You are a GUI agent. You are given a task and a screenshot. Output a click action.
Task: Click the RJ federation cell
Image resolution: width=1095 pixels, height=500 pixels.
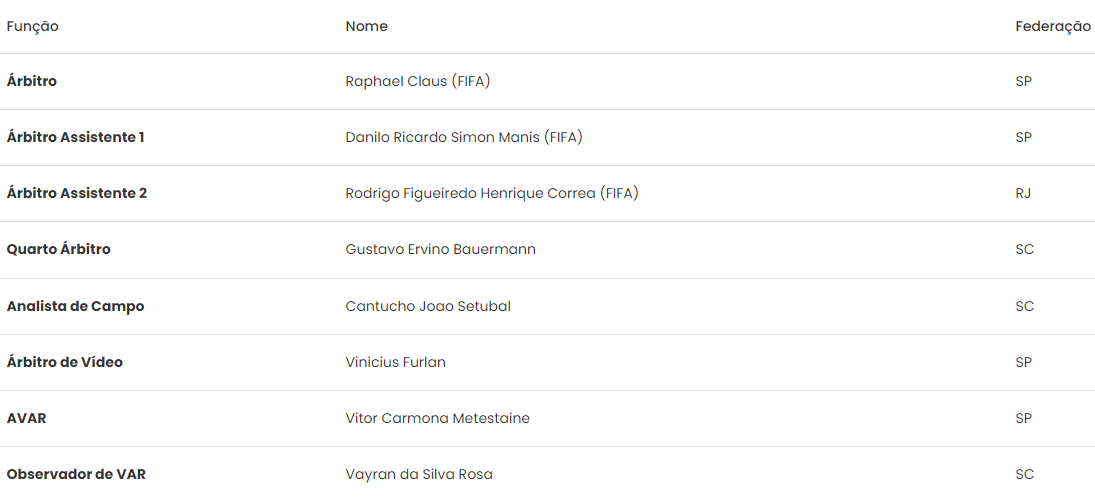point(1023,193)
